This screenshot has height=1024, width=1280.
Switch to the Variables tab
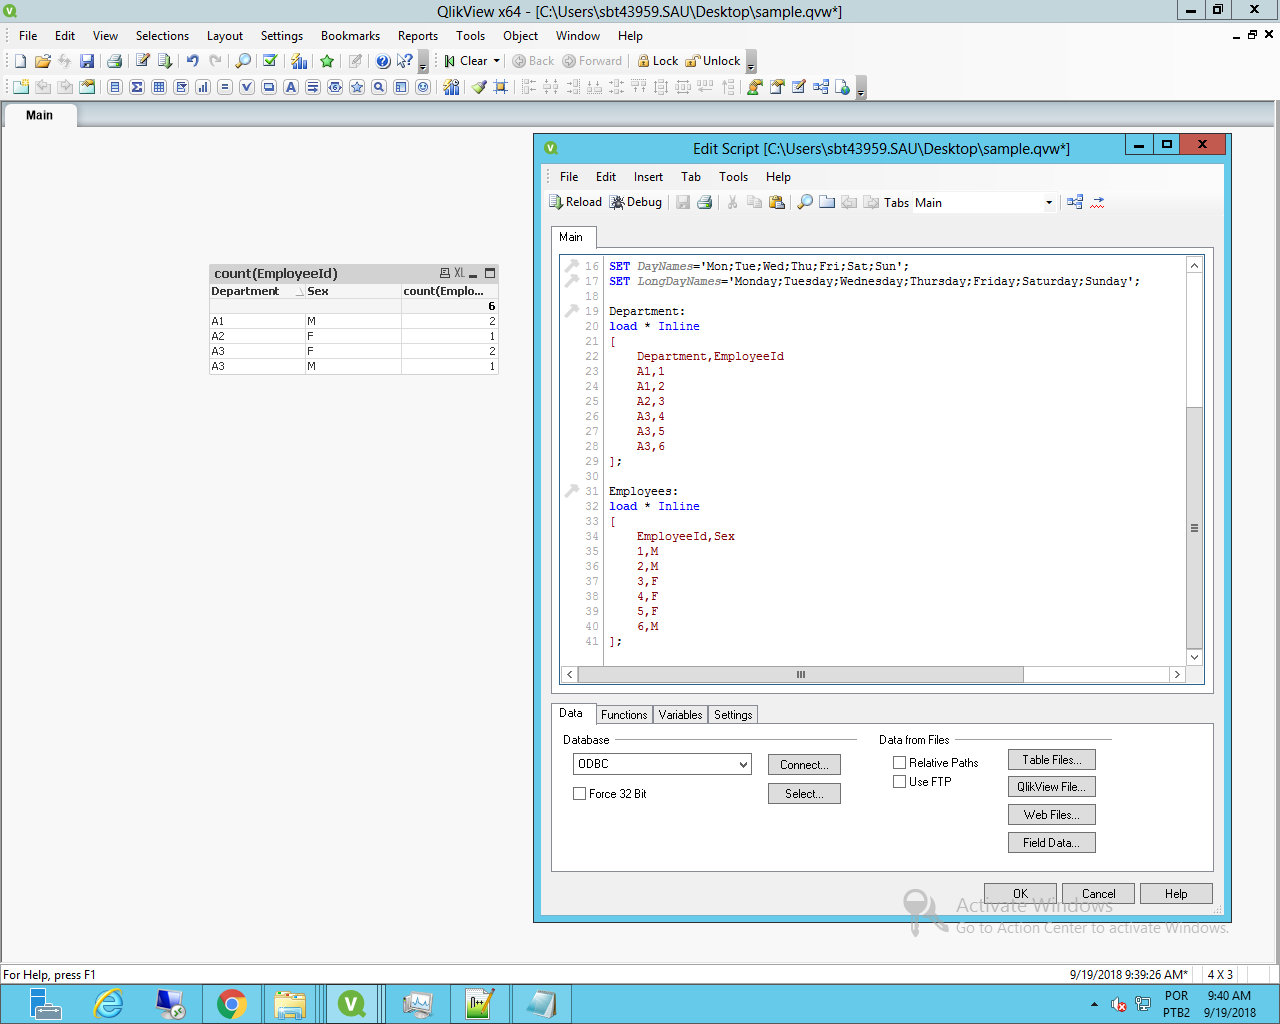pos(680,715)
